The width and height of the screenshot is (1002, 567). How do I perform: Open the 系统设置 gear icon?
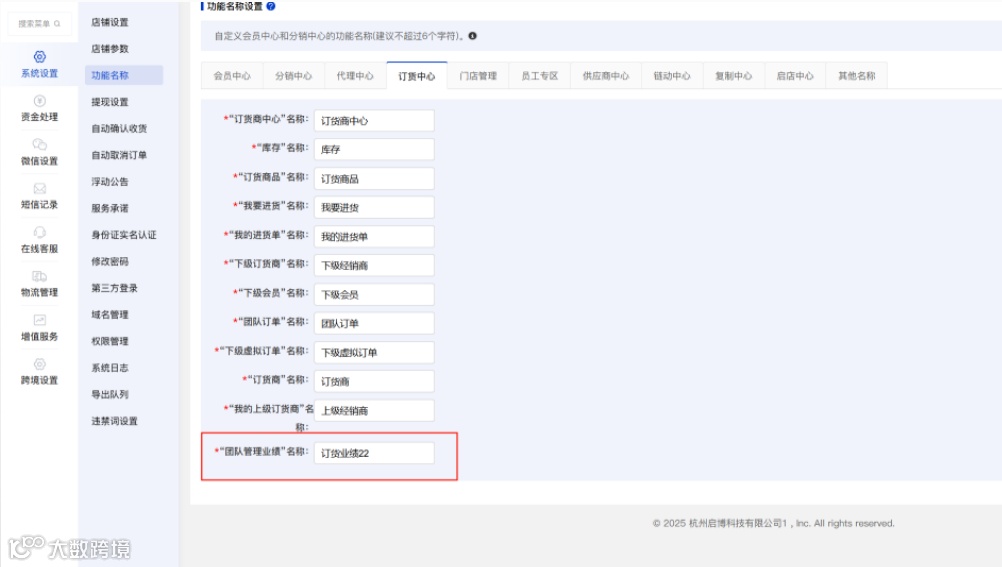click(40, 57)
